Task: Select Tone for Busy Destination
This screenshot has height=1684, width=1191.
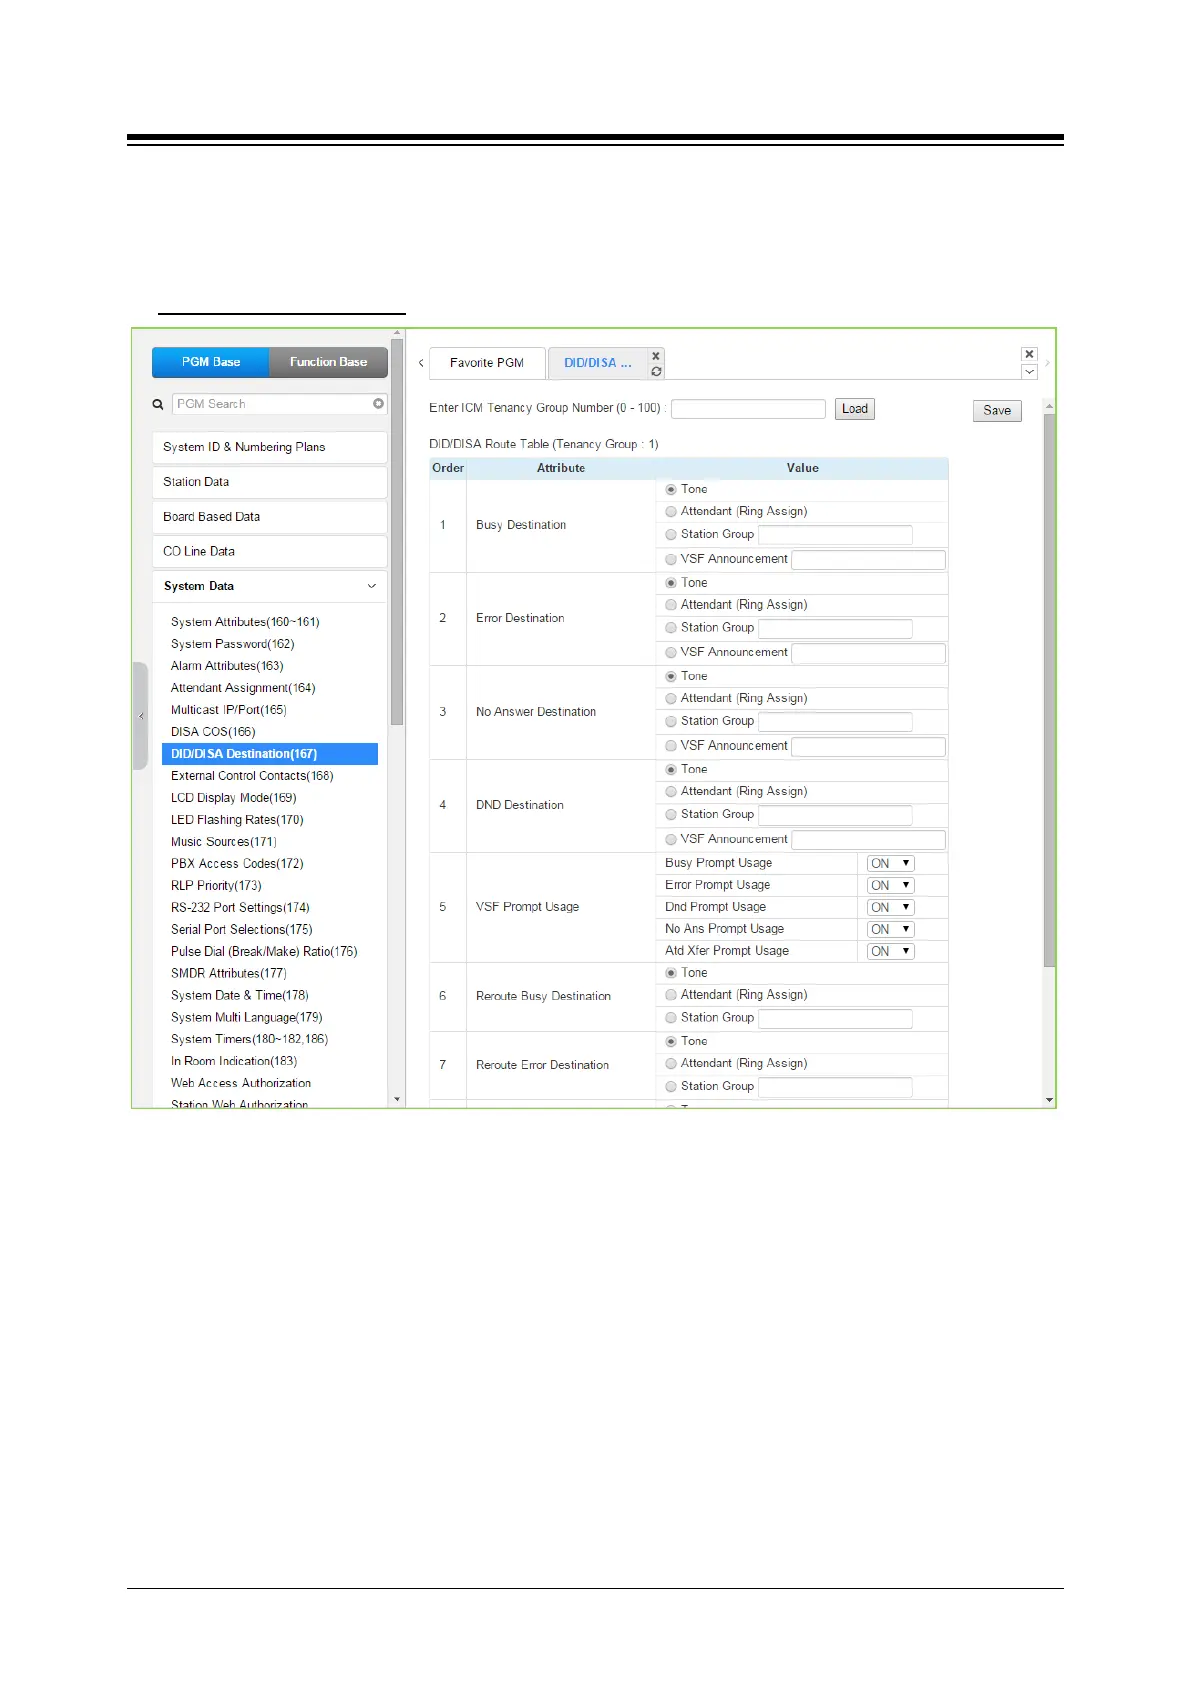Action: click(671, 490)
